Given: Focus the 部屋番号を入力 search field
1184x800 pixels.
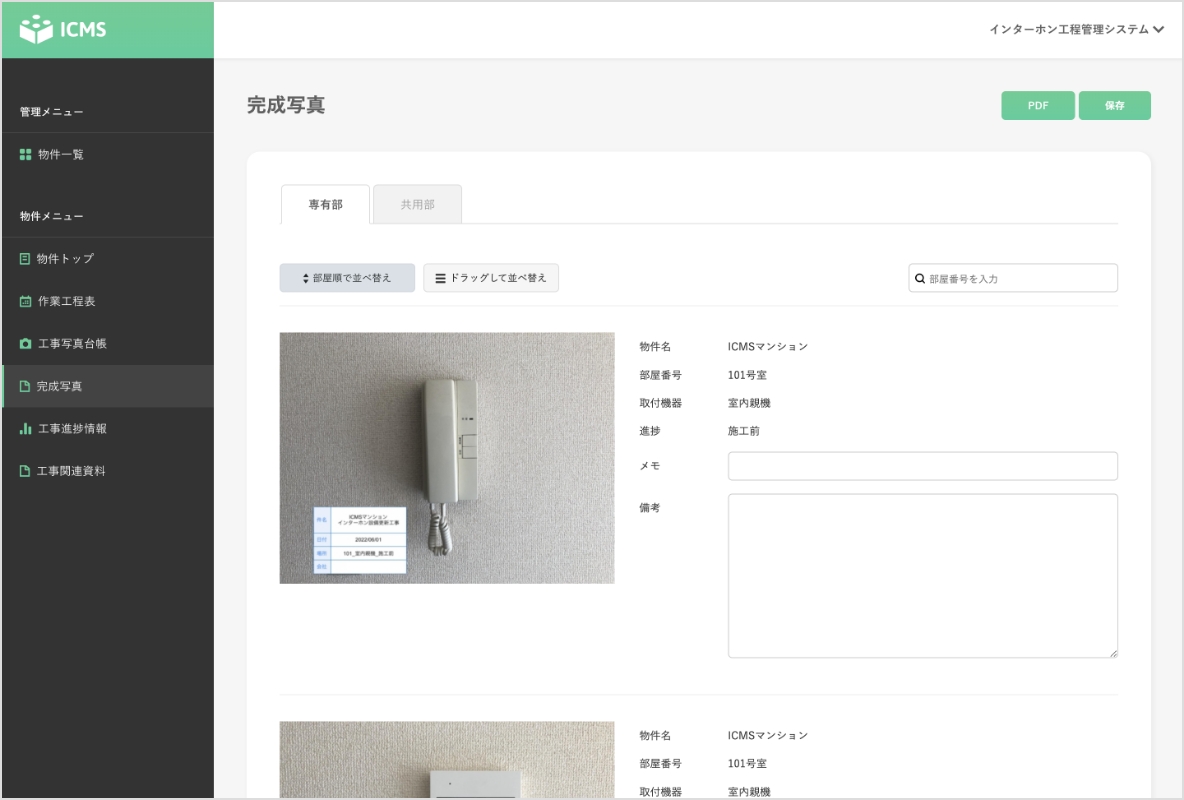Looking at the screenshot, I should 1020,279.
